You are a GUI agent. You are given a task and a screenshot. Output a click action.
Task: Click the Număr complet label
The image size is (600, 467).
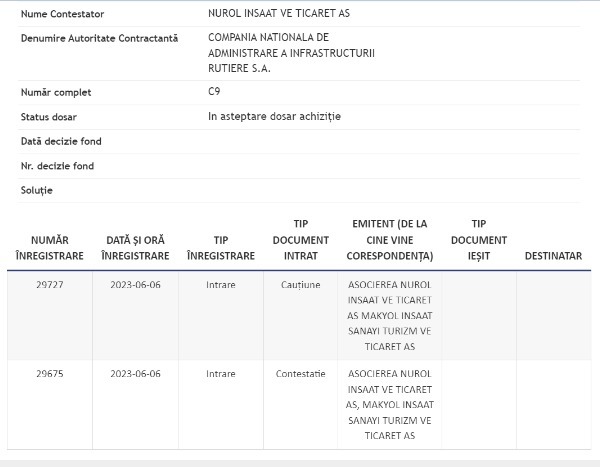(56, 93)
